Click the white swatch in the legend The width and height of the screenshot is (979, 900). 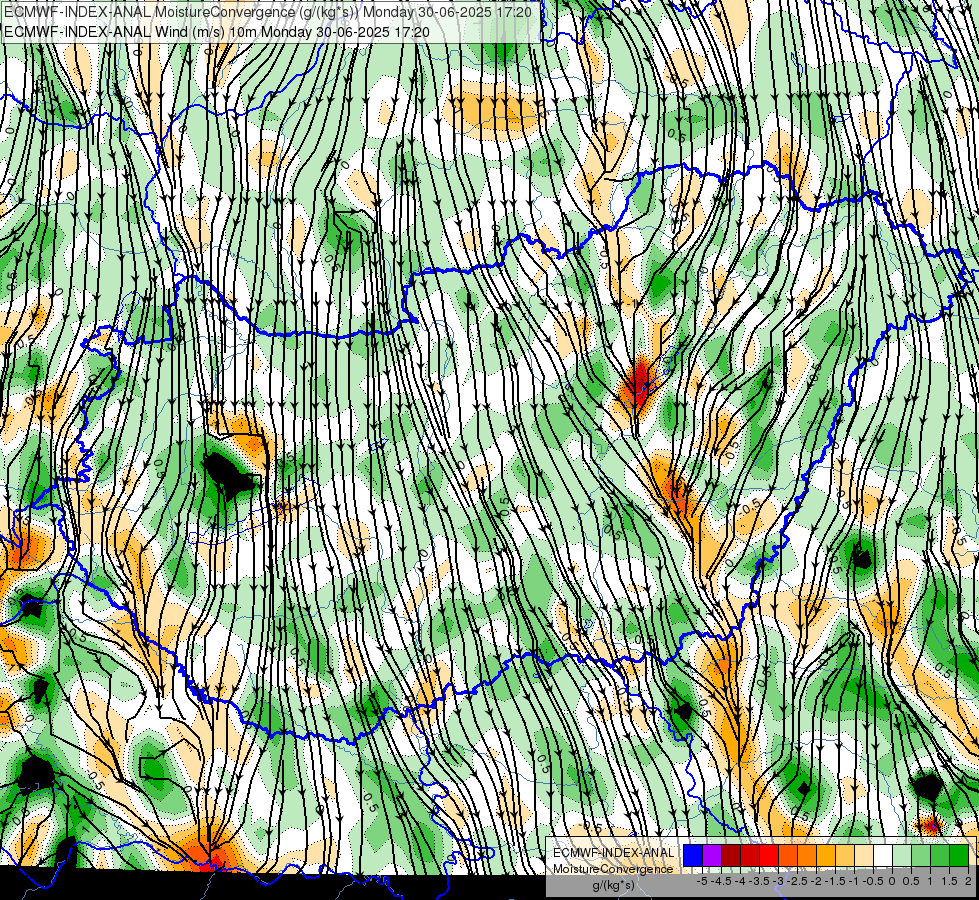click(883, 855)
